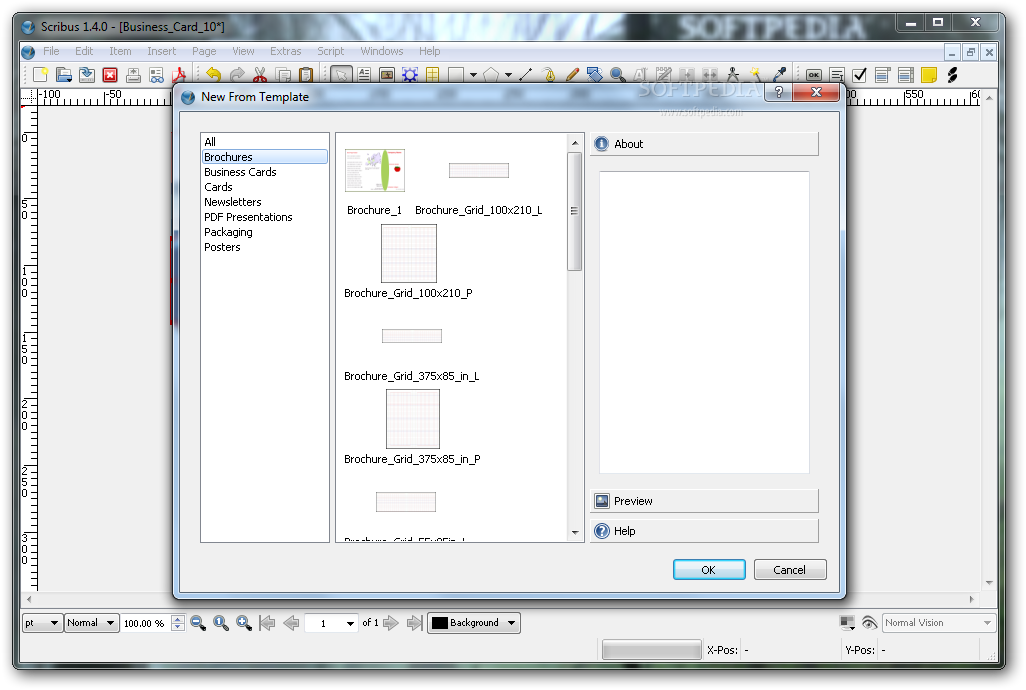
Task: Click the template list scrollbar handle
Action: tap(575, 211)
